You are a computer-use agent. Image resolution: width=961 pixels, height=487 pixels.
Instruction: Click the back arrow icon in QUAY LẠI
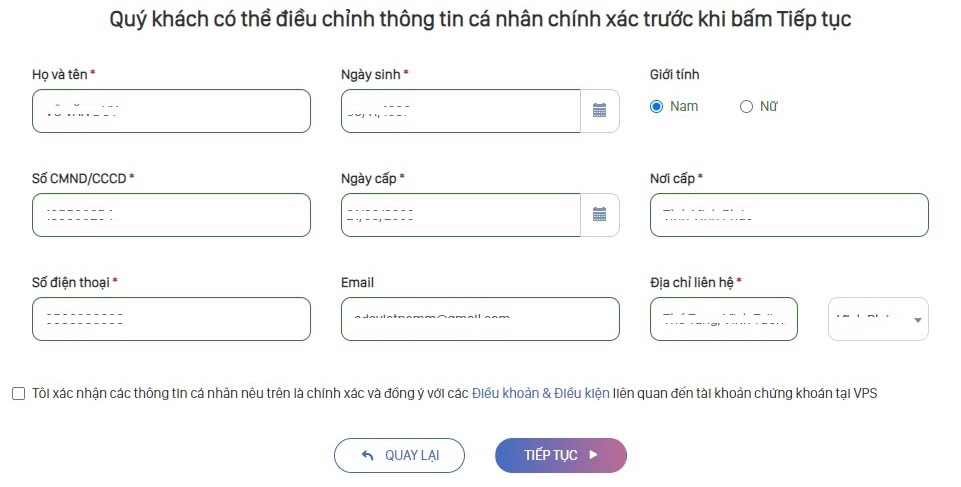coord(367,455)
